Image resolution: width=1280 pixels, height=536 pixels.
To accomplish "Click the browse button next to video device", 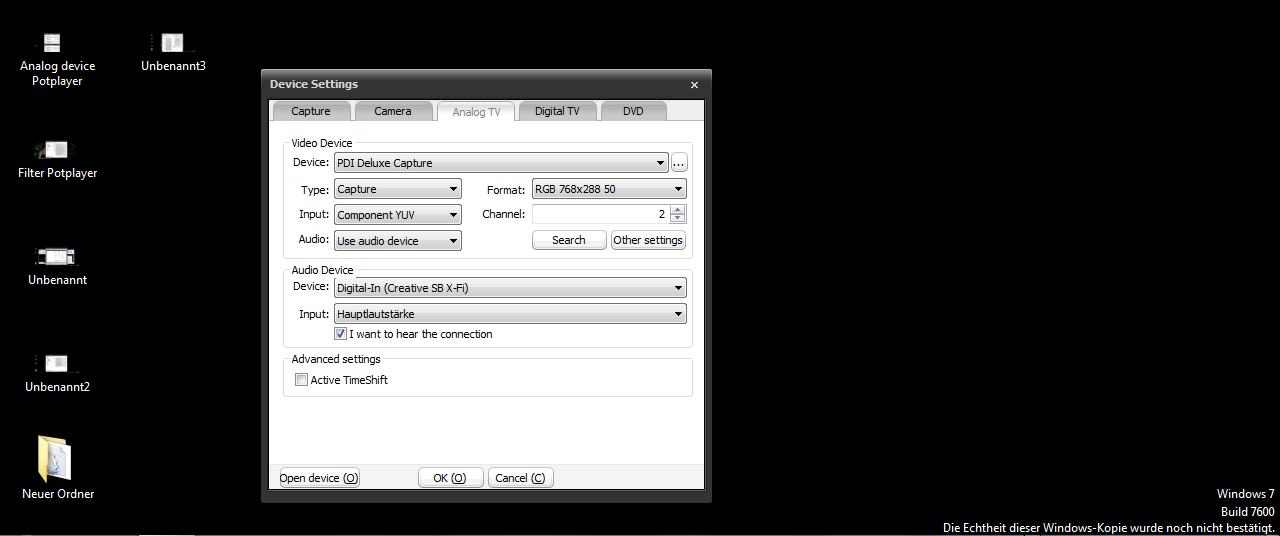I will pos(679,163).
